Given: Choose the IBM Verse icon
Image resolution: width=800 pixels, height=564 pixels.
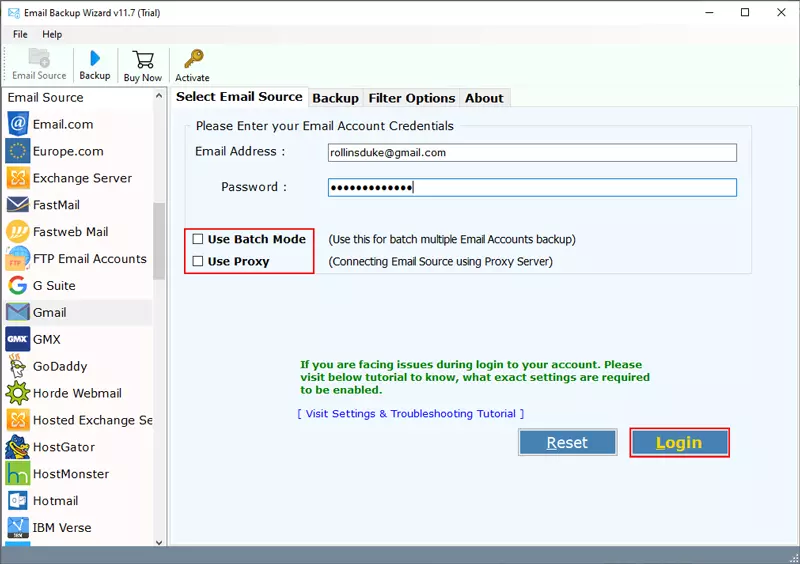Looking at the screenshot, I should click(x=18, y=528).
